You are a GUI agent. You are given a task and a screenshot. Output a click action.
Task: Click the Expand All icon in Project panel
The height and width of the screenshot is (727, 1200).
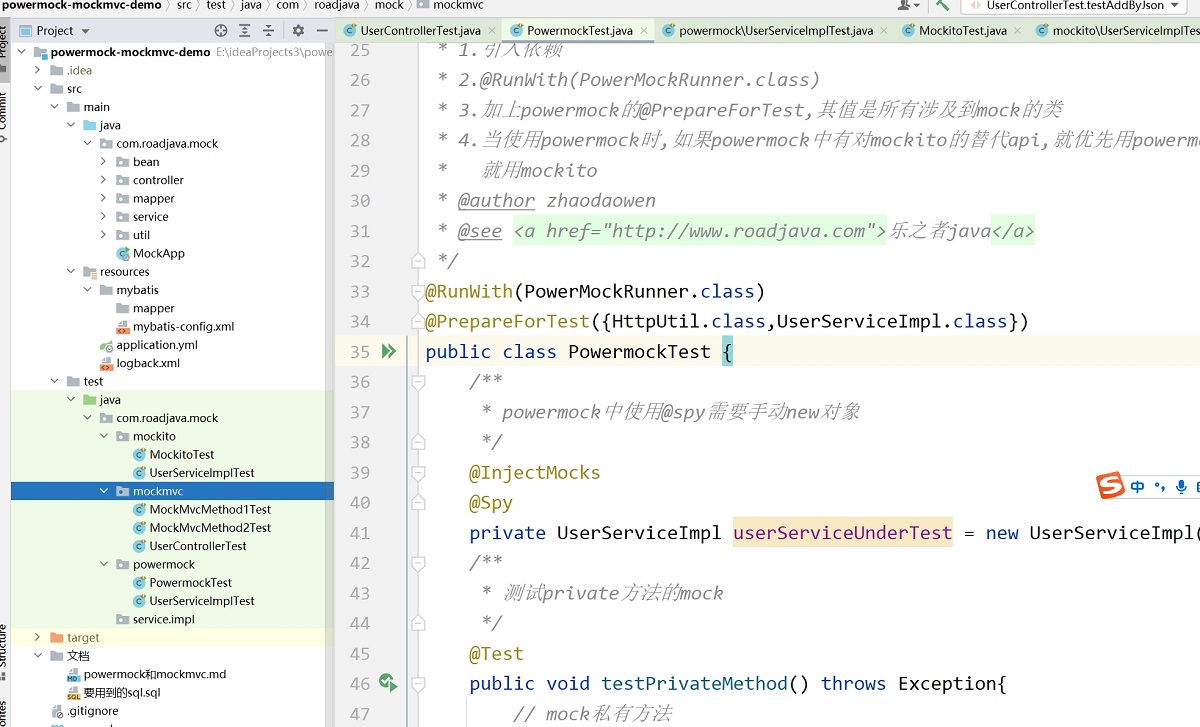coord(245,31)
